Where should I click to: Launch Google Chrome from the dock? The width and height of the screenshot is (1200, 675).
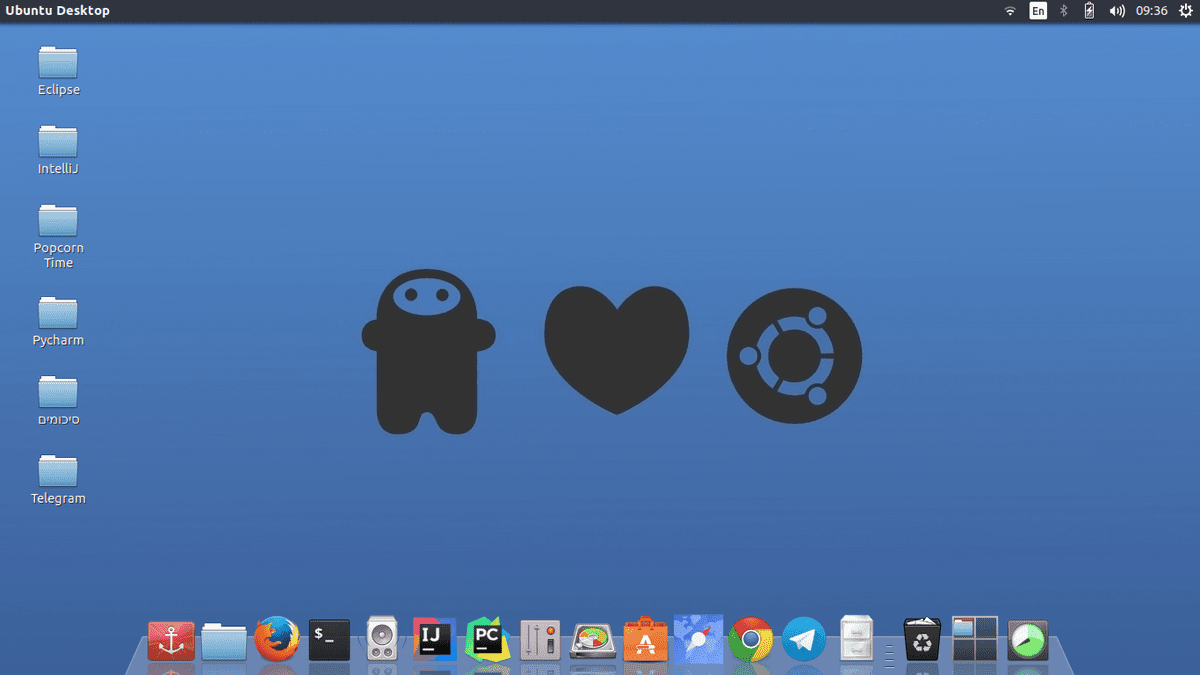click(x=751, y=640)
